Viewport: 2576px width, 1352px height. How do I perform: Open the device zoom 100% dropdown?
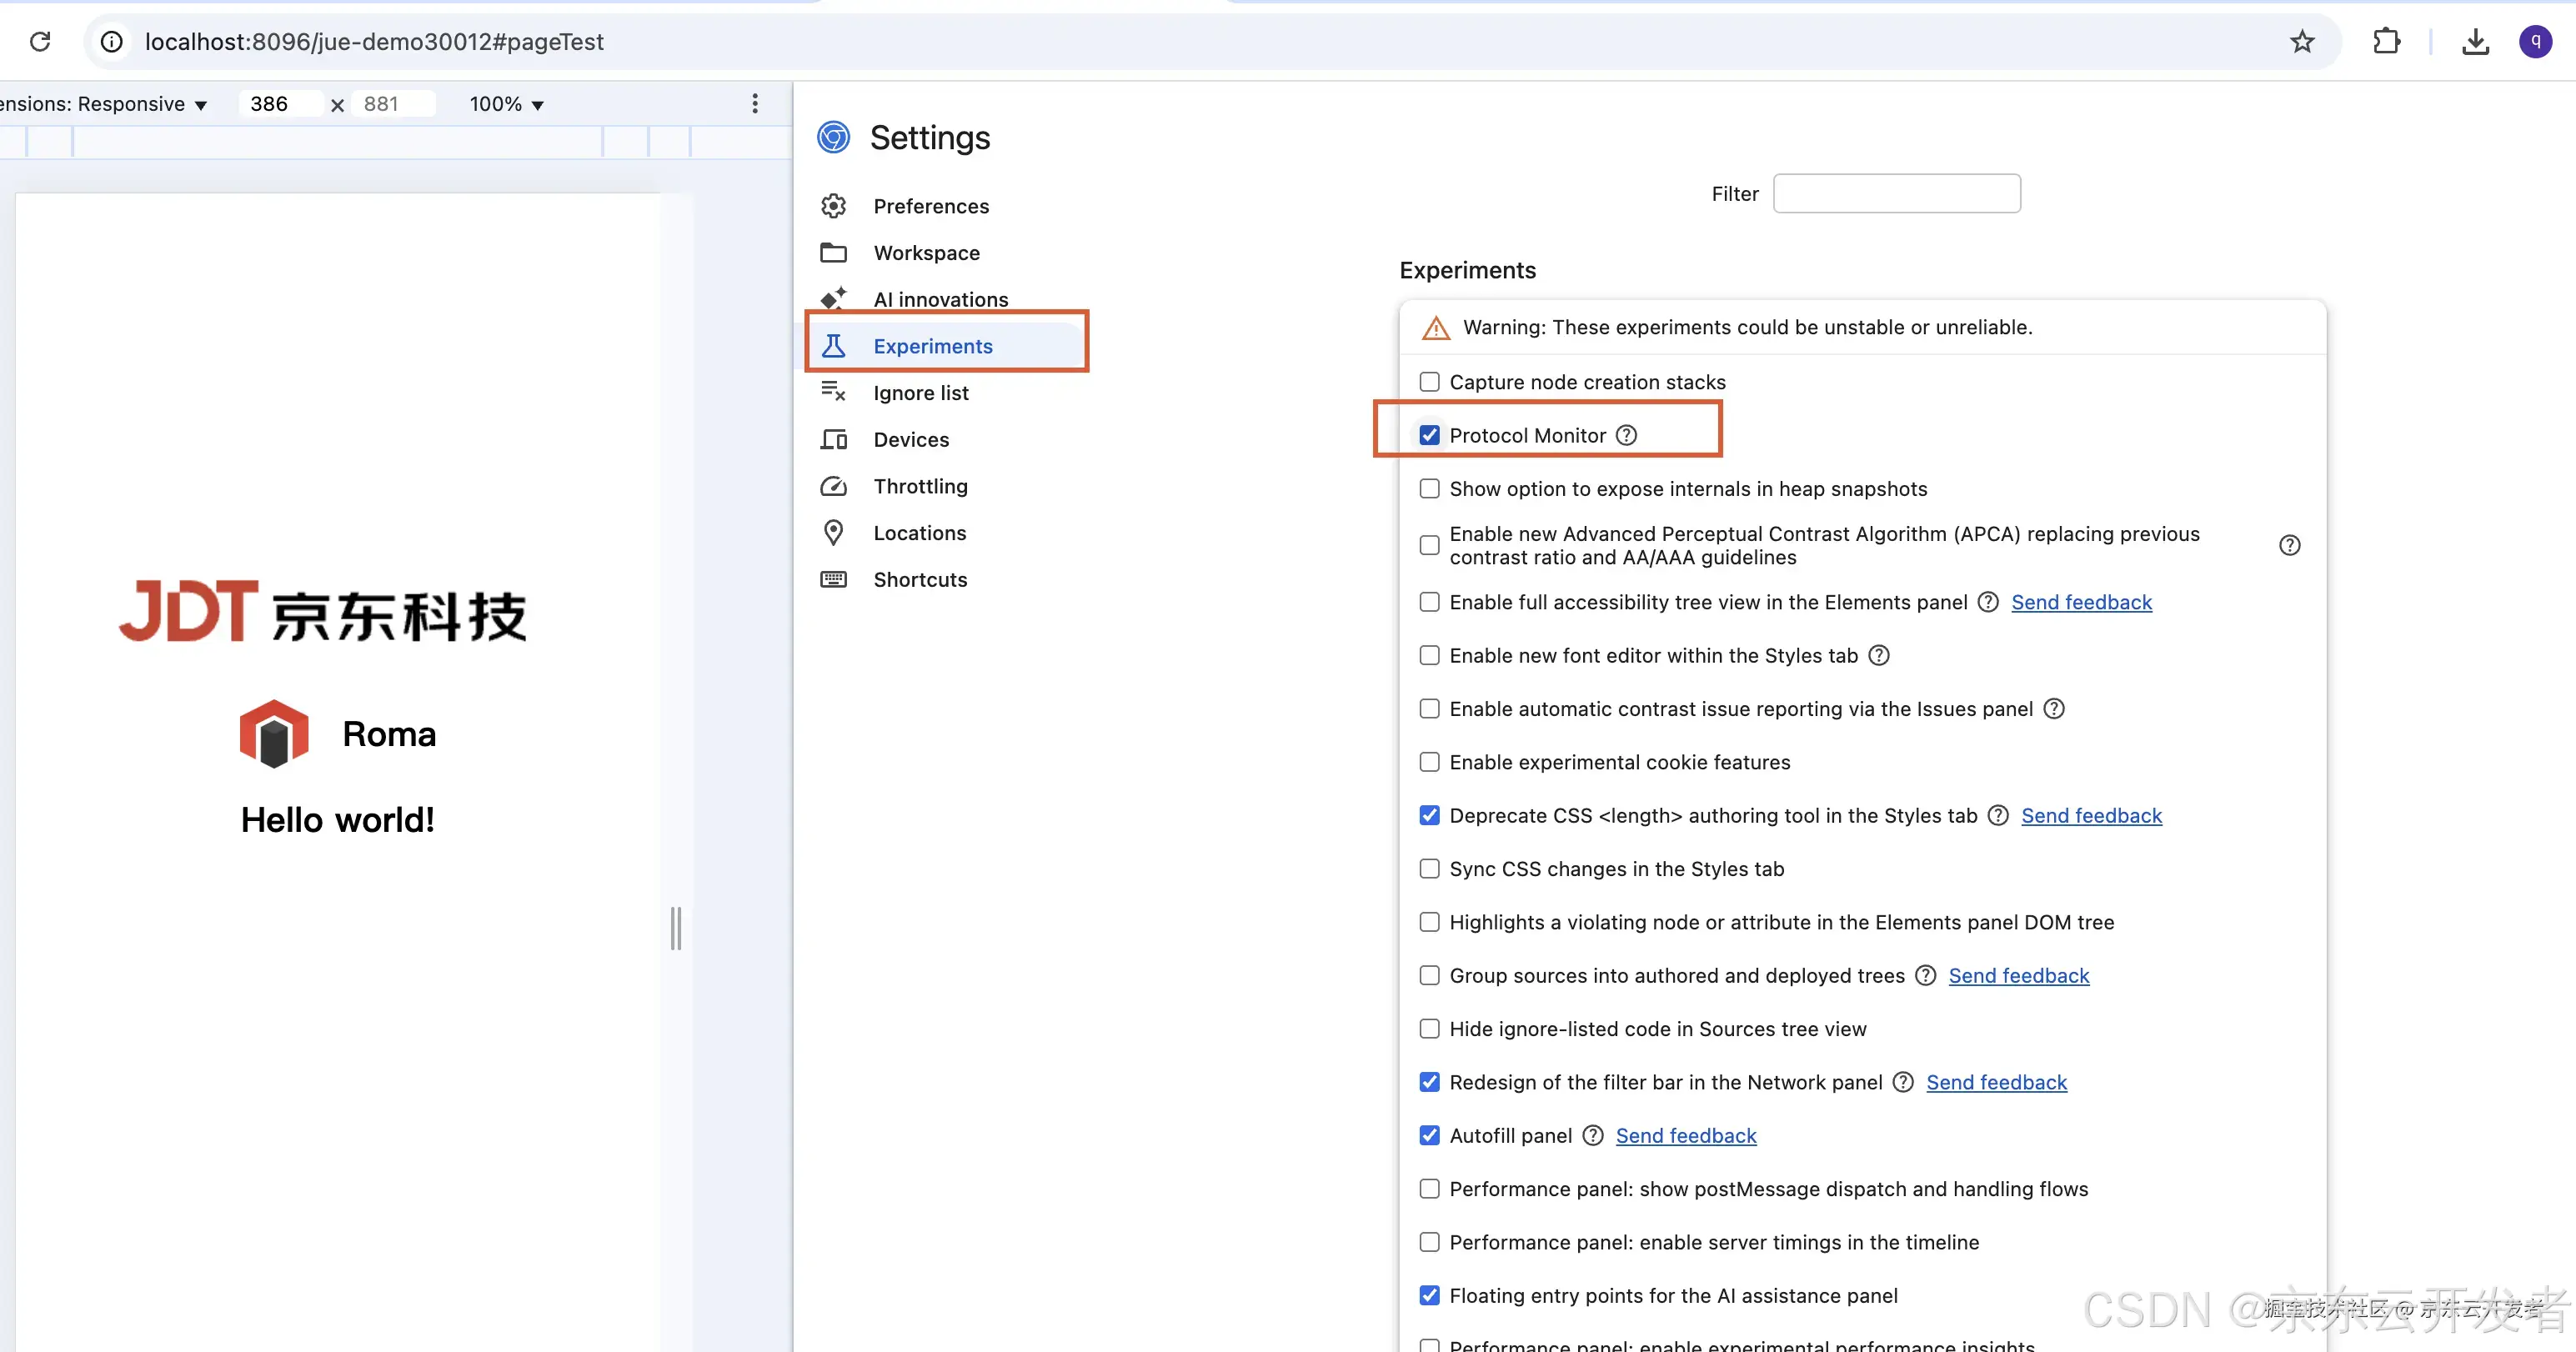point(504,103)
